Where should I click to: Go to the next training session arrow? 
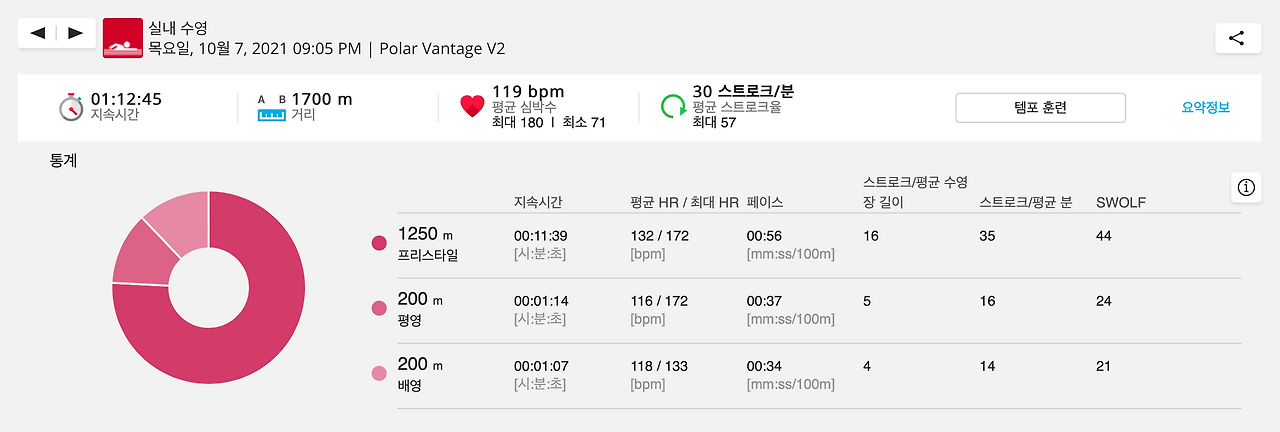[75, 33]
